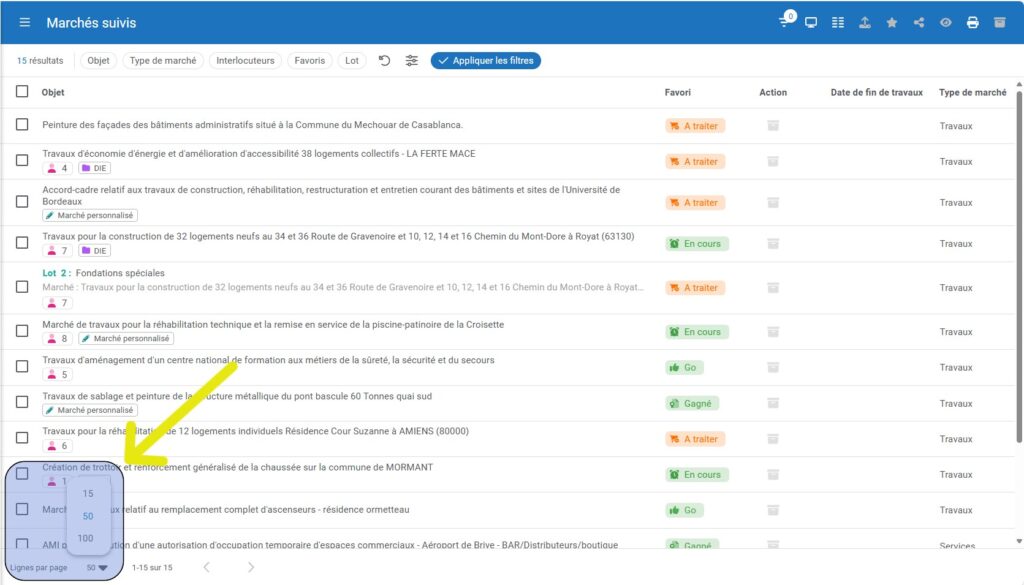The image size is (1024, 585).
Task: Choose 100 in the rows-per-page list
Action: (86, 538)
